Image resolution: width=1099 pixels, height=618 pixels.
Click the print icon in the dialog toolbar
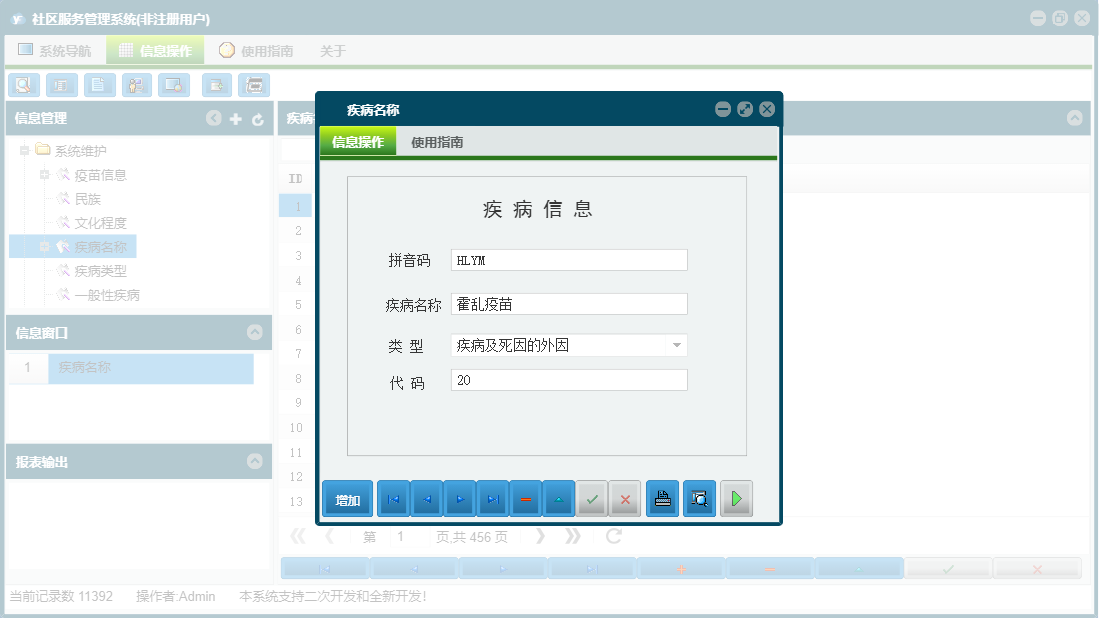click(661, 498)
